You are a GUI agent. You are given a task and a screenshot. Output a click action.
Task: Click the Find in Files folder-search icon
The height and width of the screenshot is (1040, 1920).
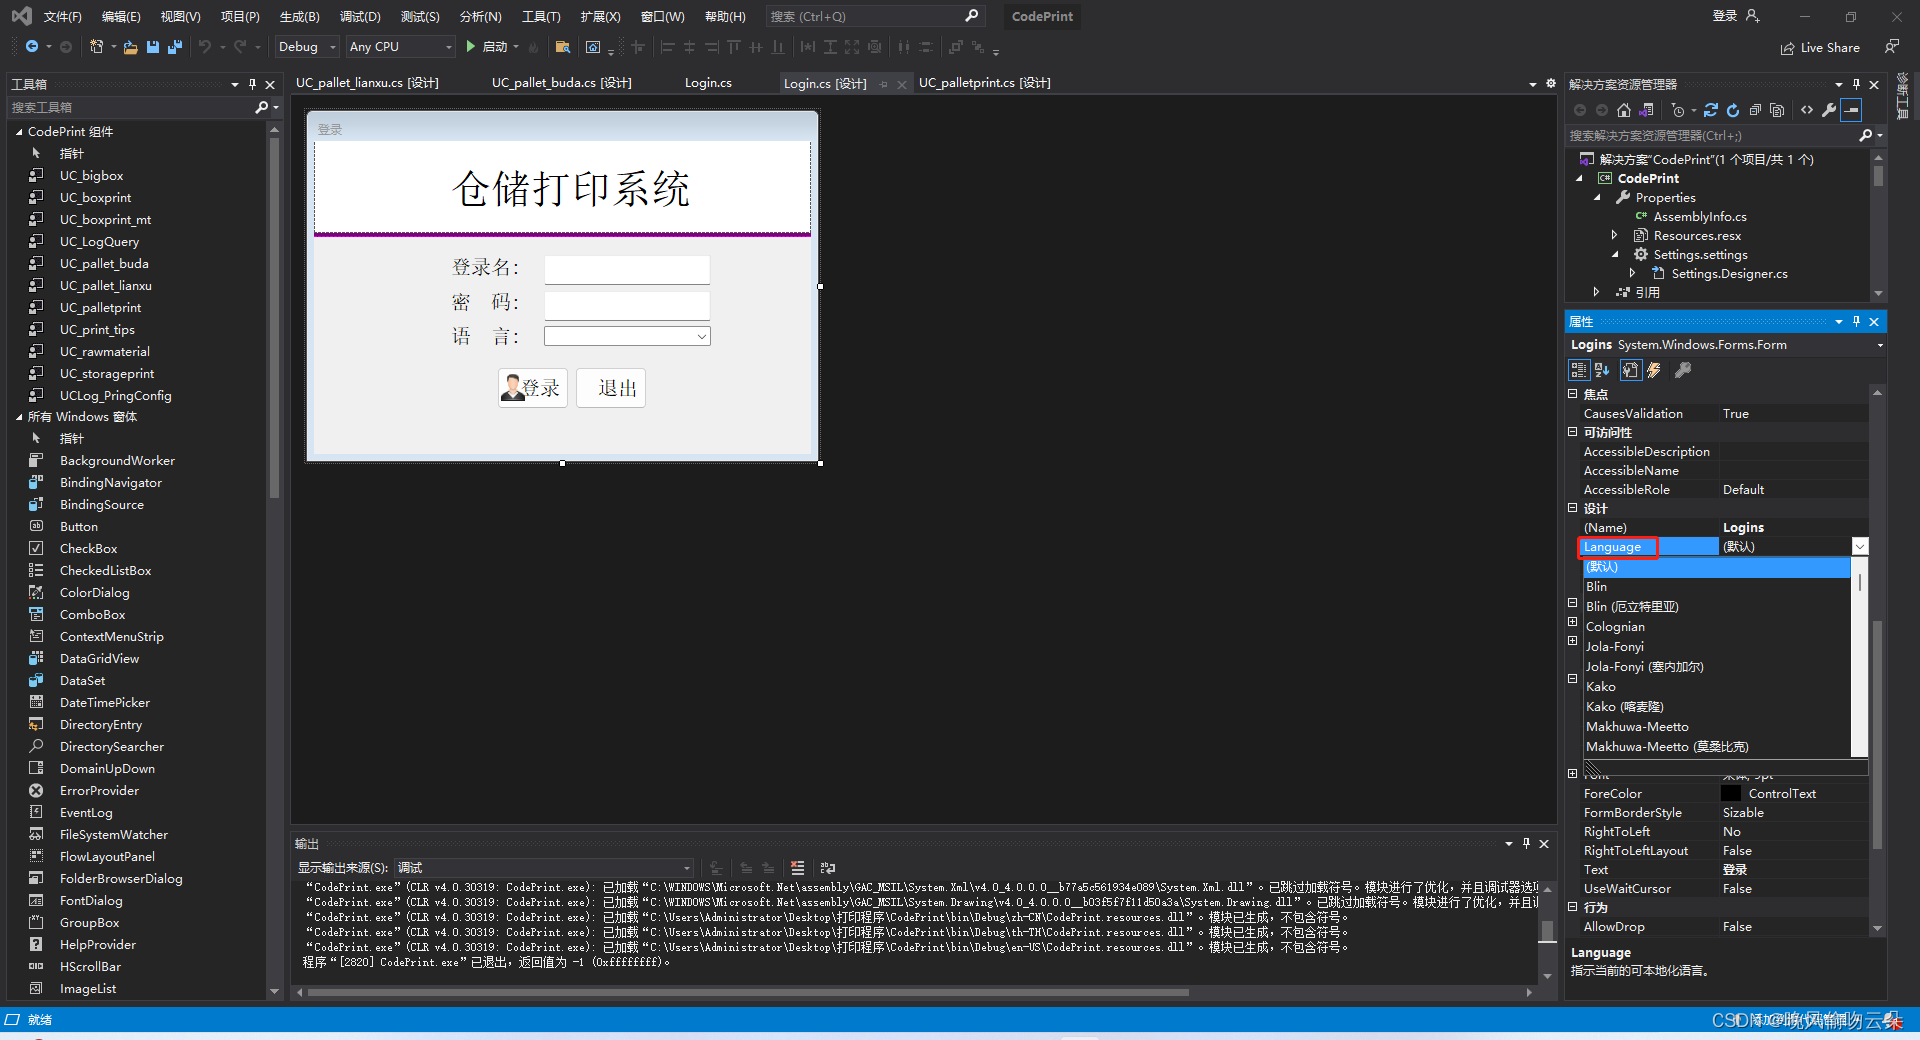click(x=563, y=47)
